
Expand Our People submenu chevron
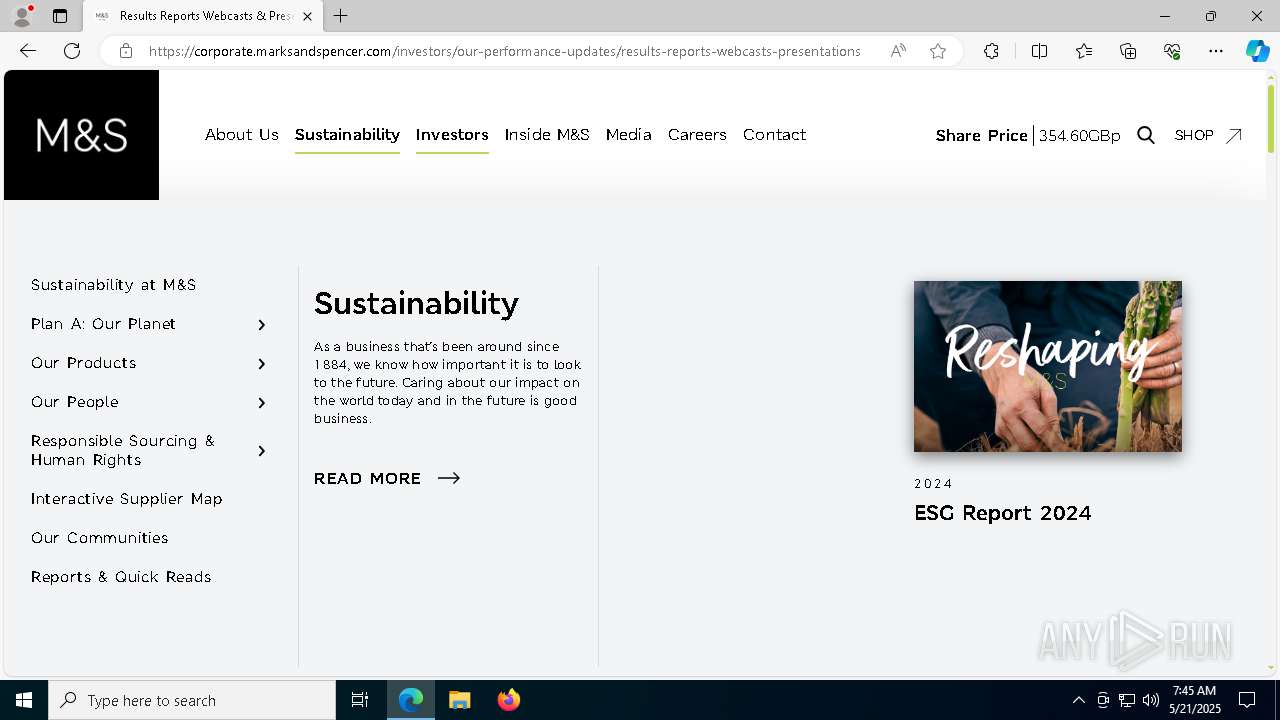point(262,403)
